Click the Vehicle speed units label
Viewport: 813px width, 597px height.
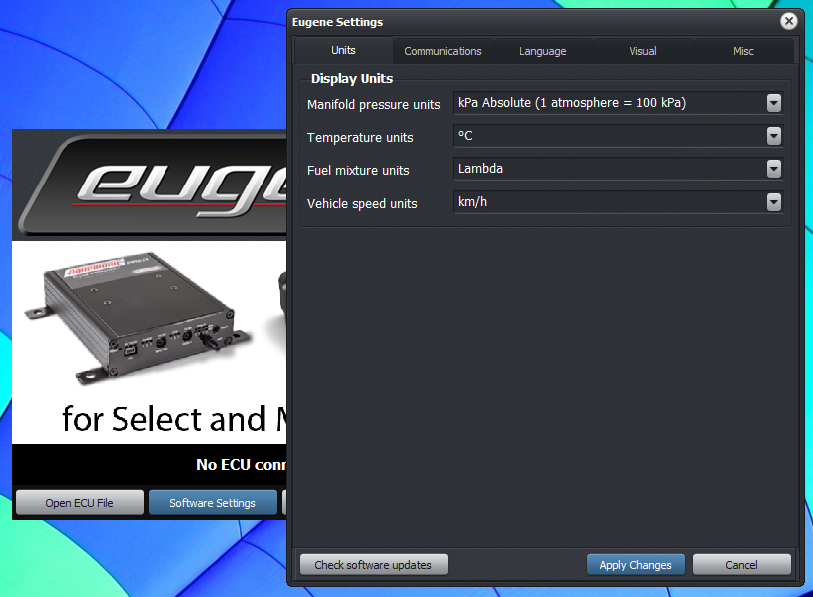(362, 204)
